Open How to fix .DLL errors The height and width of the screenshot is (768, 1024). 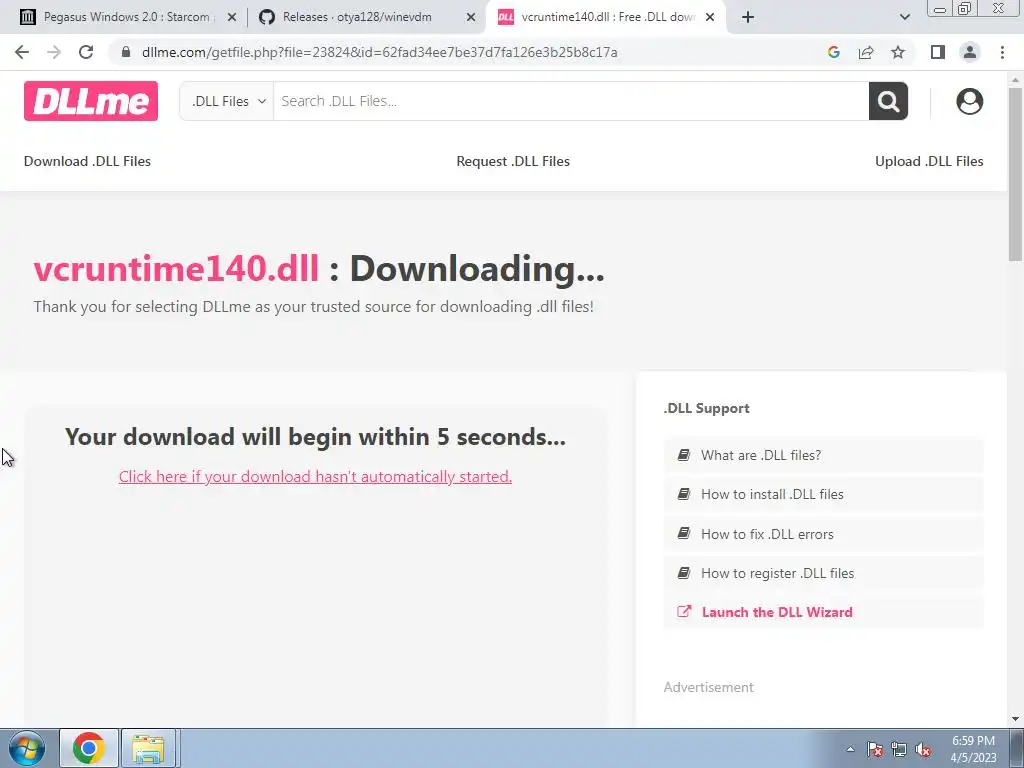click(x=824, y=534)
